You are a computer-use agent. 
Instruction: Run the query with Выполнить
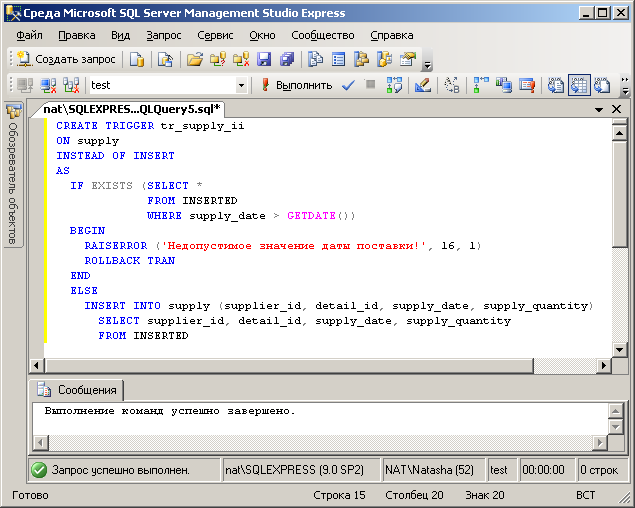[x=297, y=85]
